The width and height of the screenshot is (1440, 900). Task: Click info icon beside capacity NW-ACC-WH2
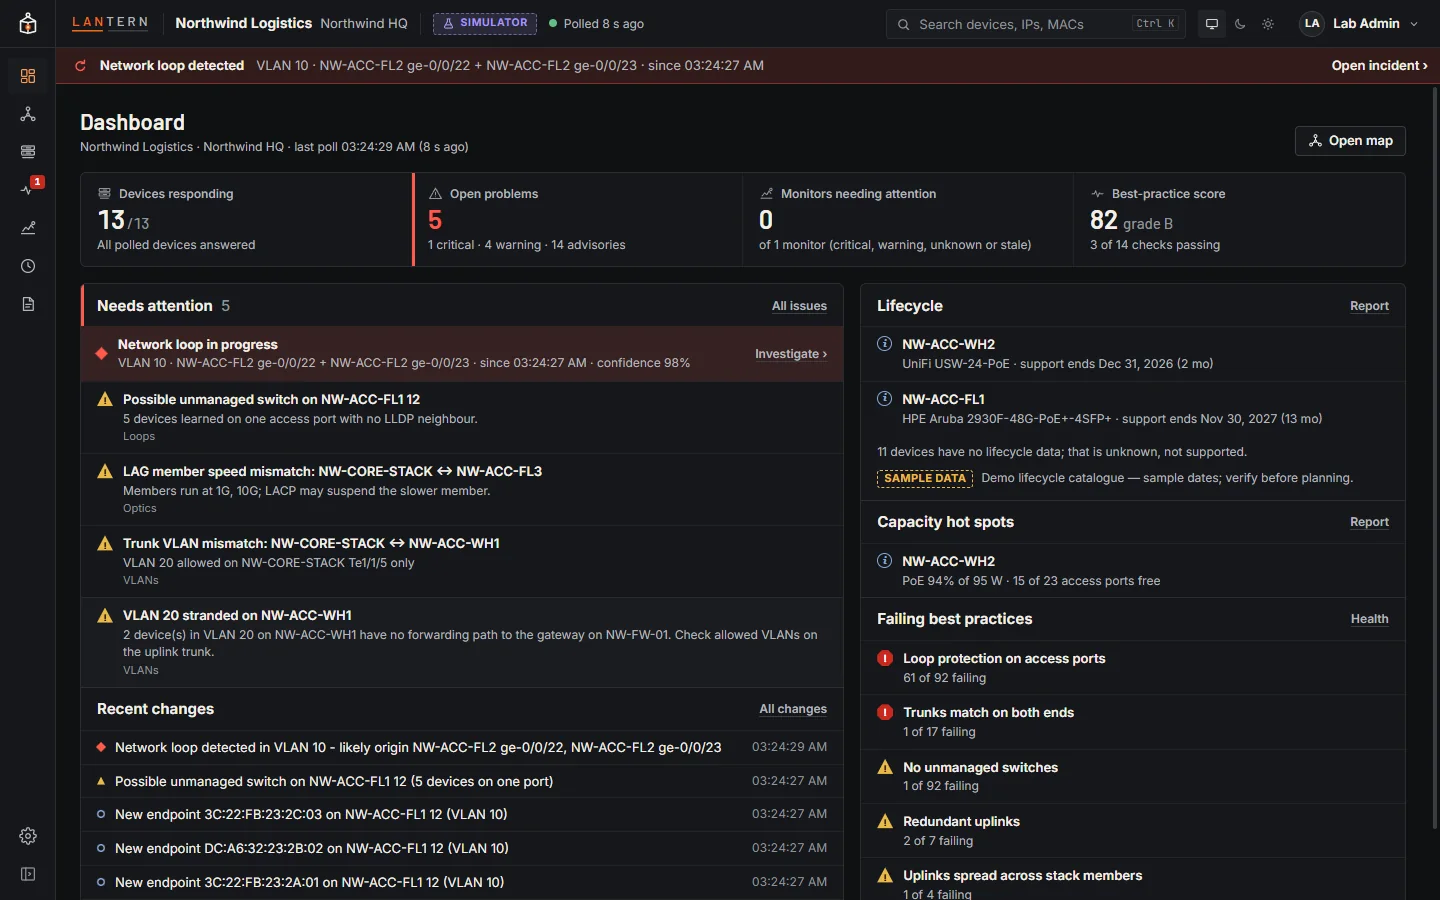point(884,561)
